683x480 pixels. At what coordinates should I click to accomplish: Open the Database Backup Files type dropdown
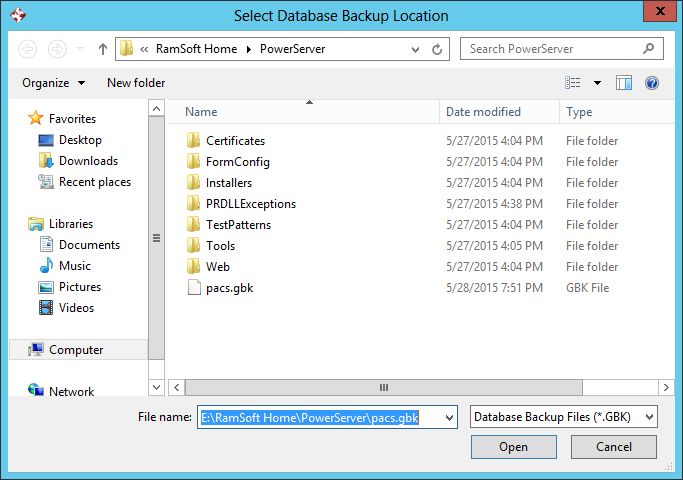click(563, 417)
